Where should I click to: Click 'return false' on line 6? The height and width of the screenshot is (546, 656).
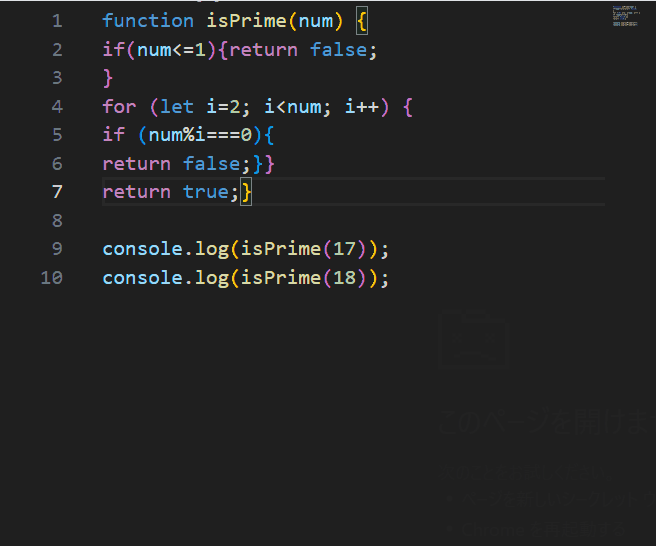click(x=171, y=163)
